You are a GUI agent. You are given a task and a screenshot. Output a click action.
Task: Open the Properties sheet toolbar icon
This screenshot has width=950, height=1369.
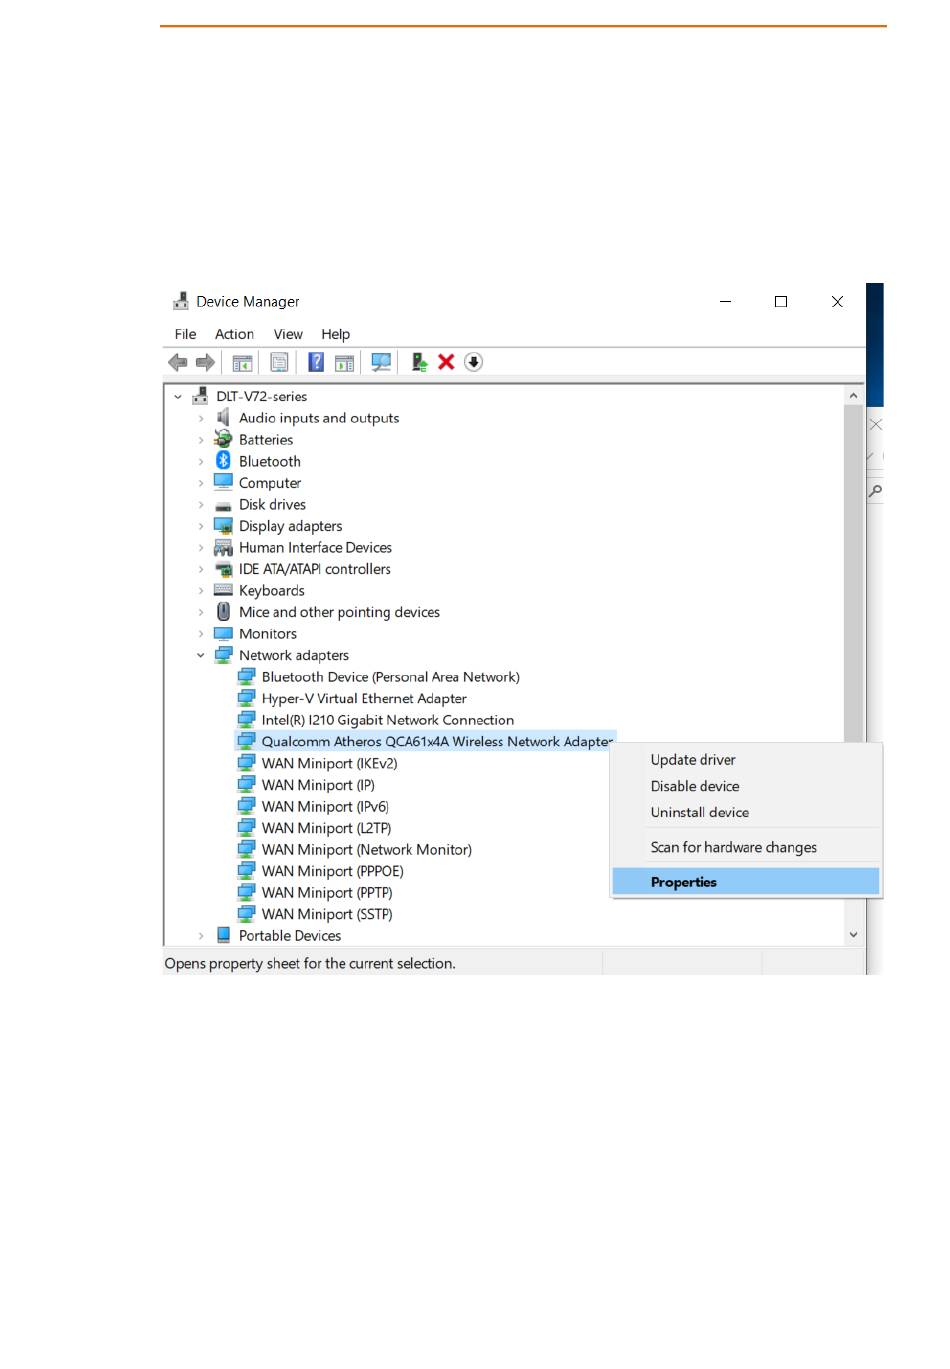pyautogui.click(x=279, y=362)
